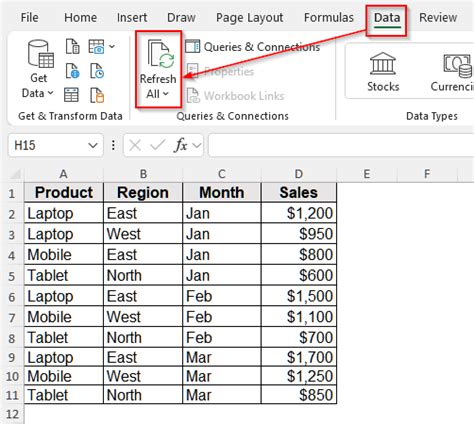Select the Stocks data type
The image size is (474, 424).
click(x=383, y=72)
